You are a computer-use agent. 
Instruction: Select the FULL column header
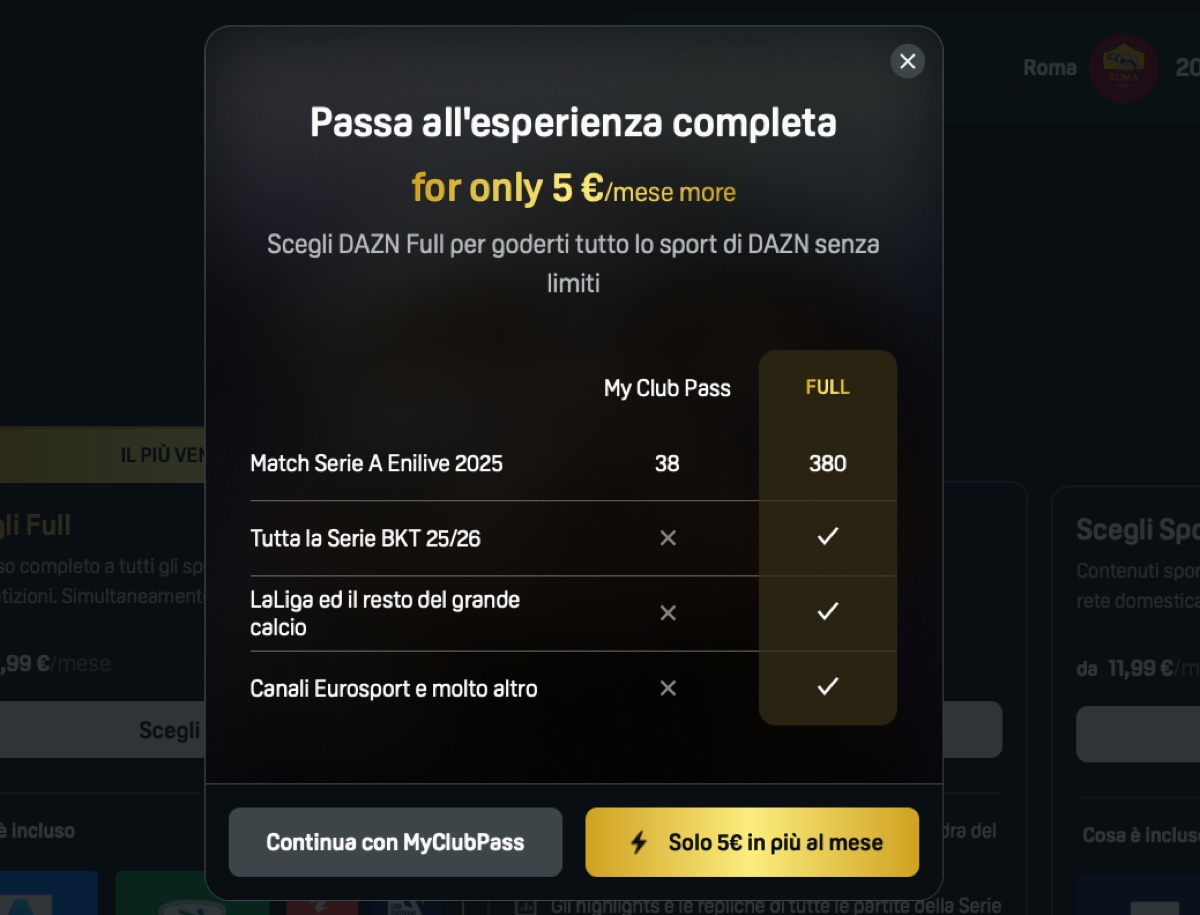[827, 387]
